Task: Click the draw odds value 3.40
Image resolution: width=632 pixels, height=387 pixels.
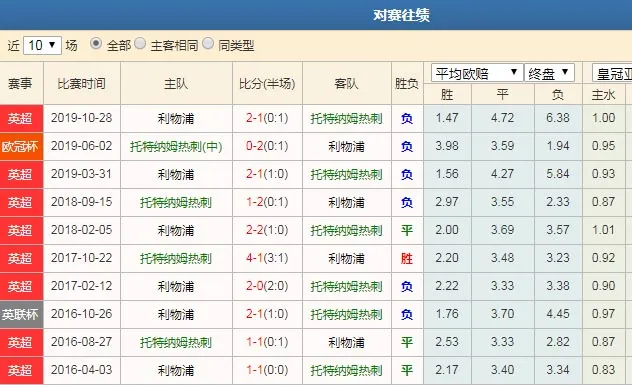Action: point(503,370)
